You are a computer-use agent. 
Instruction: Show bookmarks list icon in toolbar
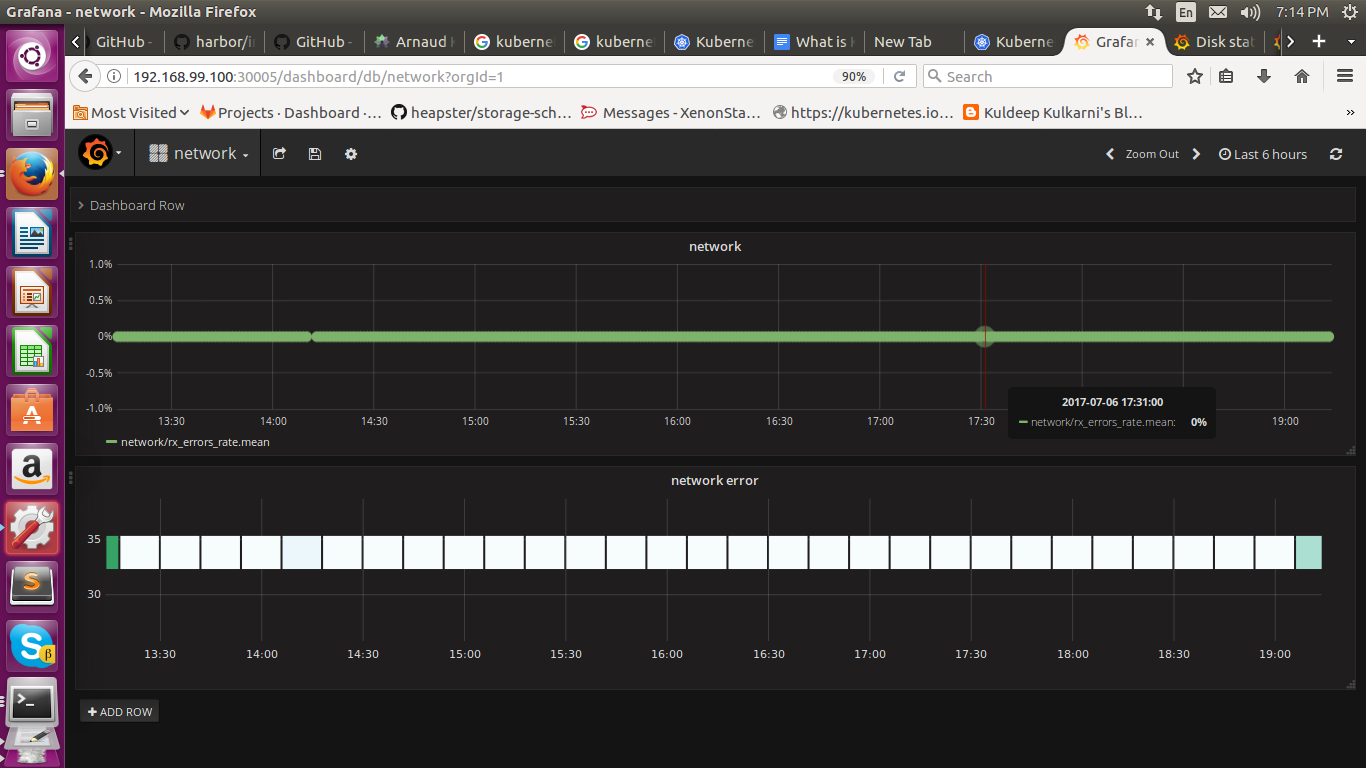coord(1226,76)
